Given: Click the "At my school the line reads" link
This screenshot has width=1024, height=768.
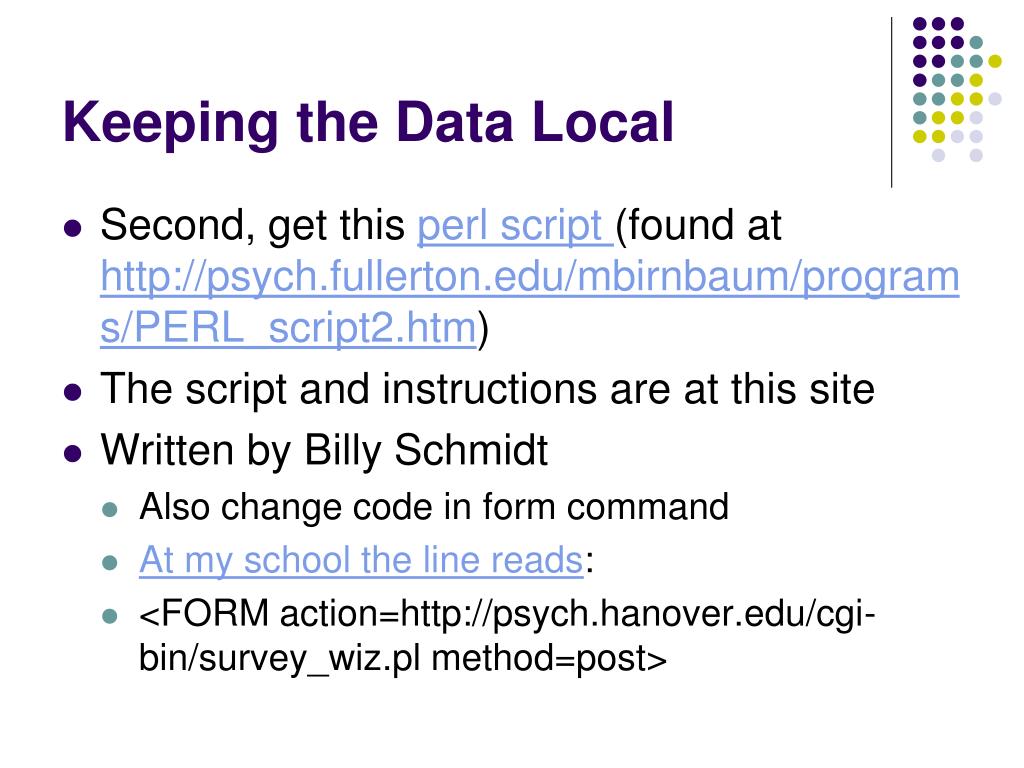Looking at the screenshot, I should [x=361, y=560].
